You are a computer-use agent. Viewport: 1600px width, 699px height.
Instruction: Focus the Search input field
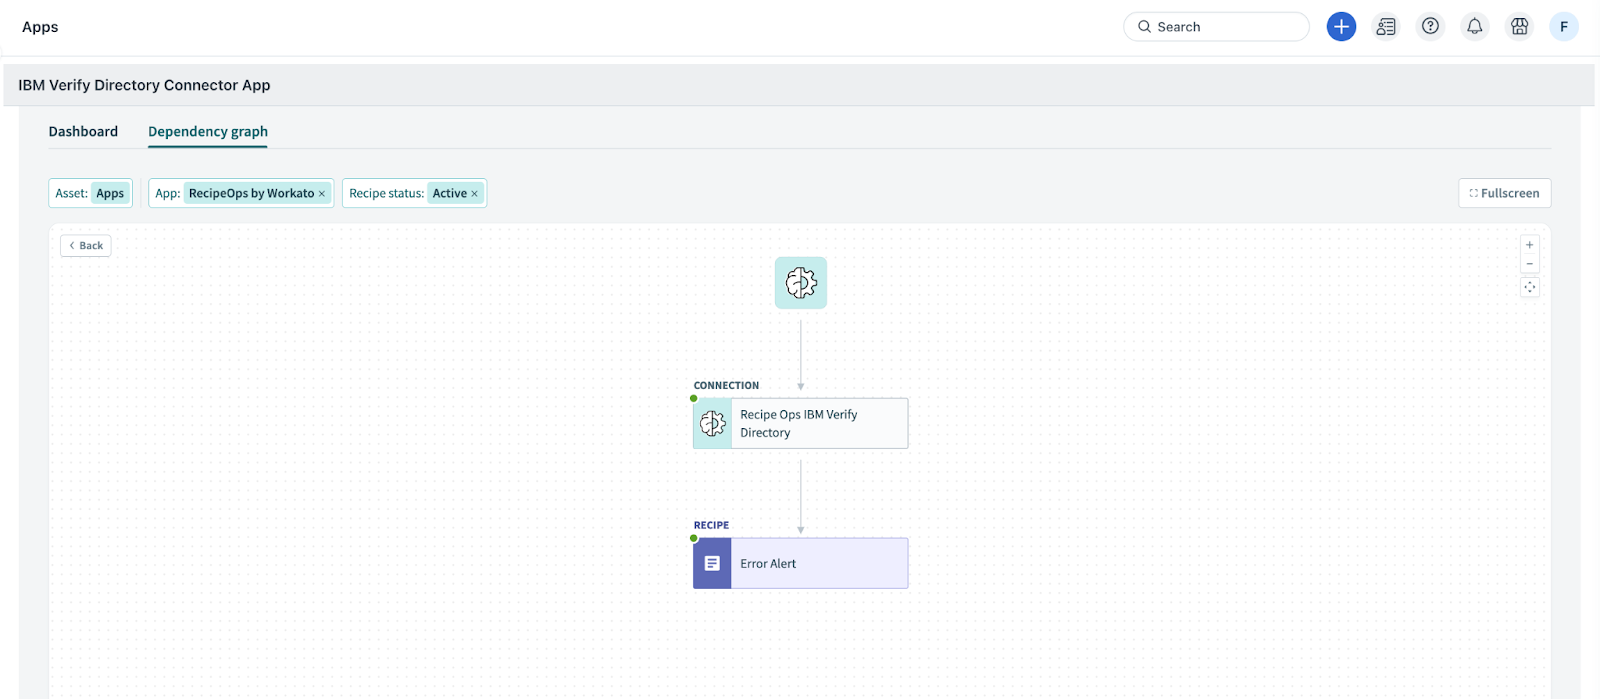(x=1217, y=27)
